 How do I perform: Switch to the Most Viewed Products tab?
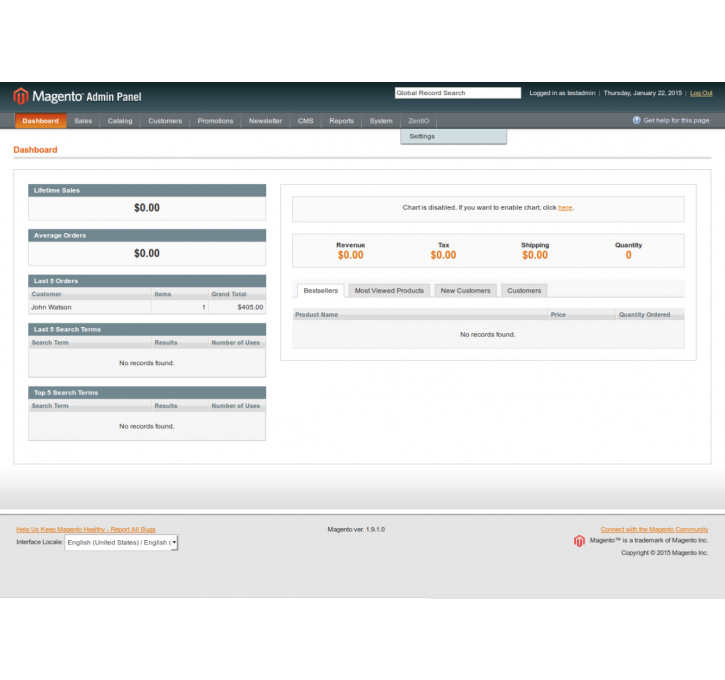click(389, 290)
